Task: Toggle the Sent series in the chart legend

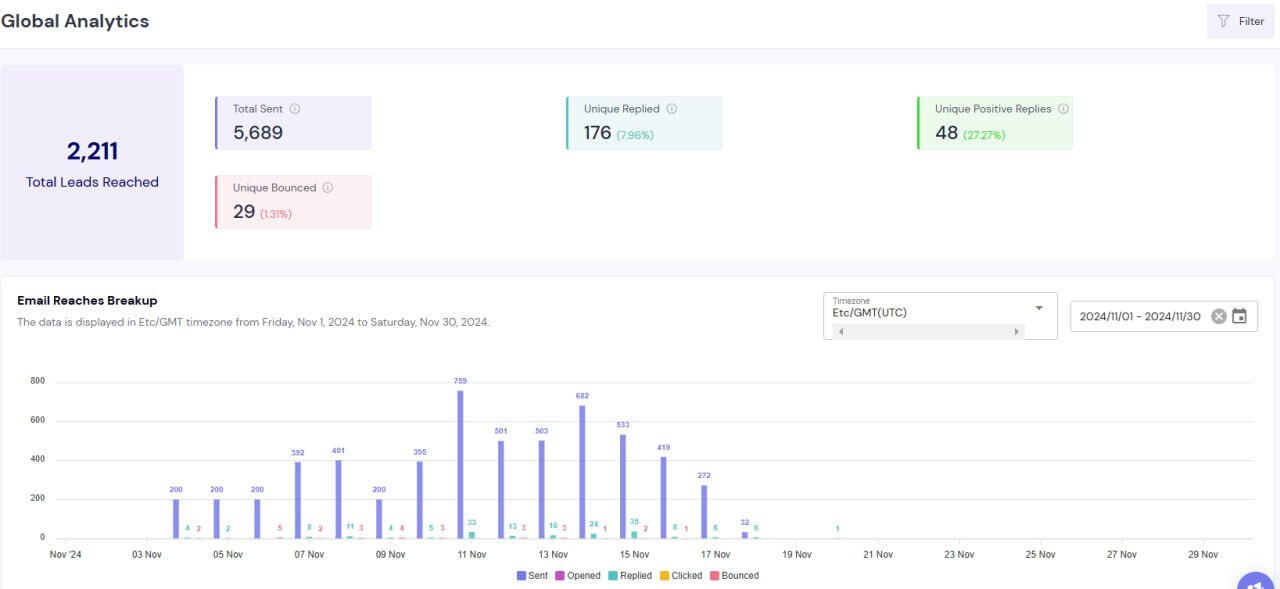Action: click(x=534, y=576)
